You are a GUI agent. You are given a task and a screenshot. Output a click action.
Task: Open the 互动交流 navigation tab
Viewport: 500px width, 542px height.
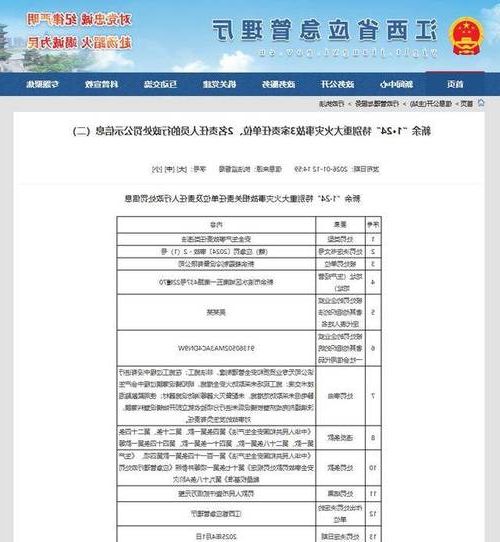(x=161, y=84)
